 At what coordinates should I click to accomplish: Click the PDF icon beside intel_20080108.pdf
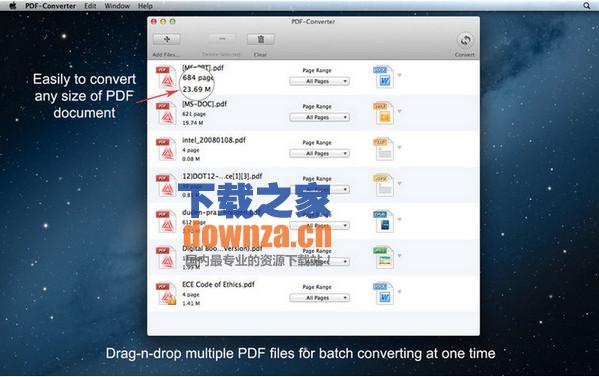pyautogui.click(x=166, y=149)
